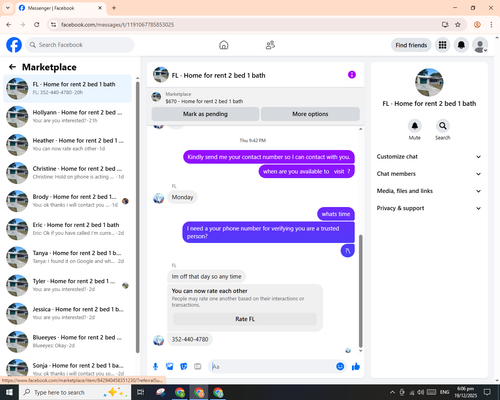Attach a file with the photo icon
This screenshot has height=400, width=500.
point(170,367)
